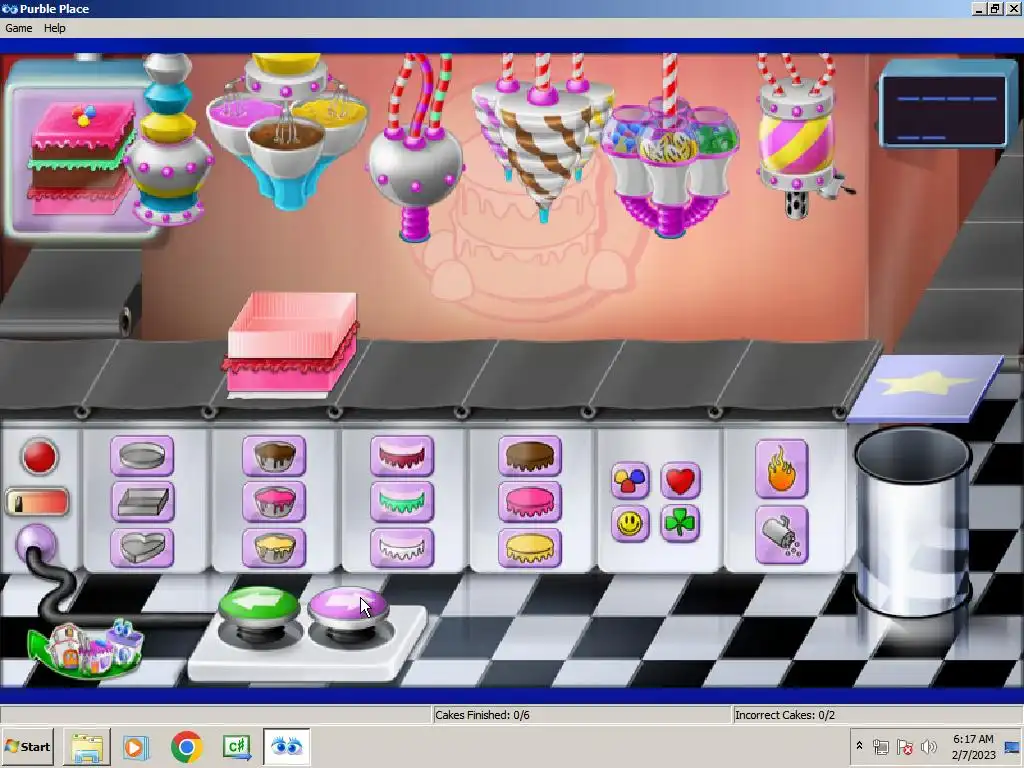Pick the red filling layer icing

(402, 455)
